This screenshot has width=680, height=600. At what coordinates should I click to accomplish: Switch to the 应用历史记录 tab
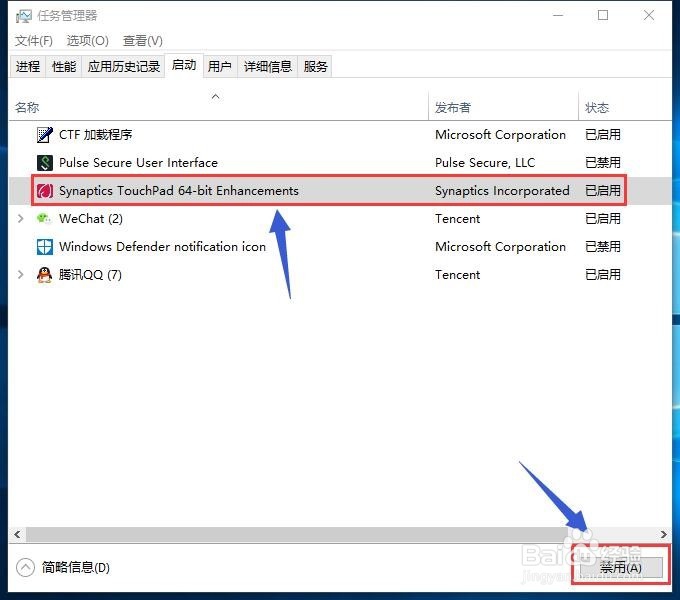click(x=124, y=66)
